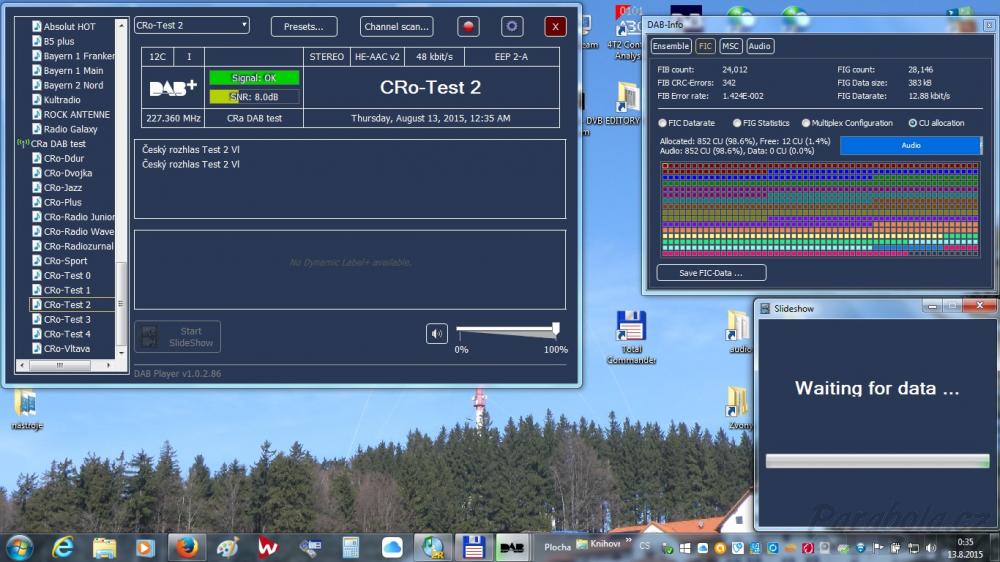Click Save FIC-Data button

point(711,273)
